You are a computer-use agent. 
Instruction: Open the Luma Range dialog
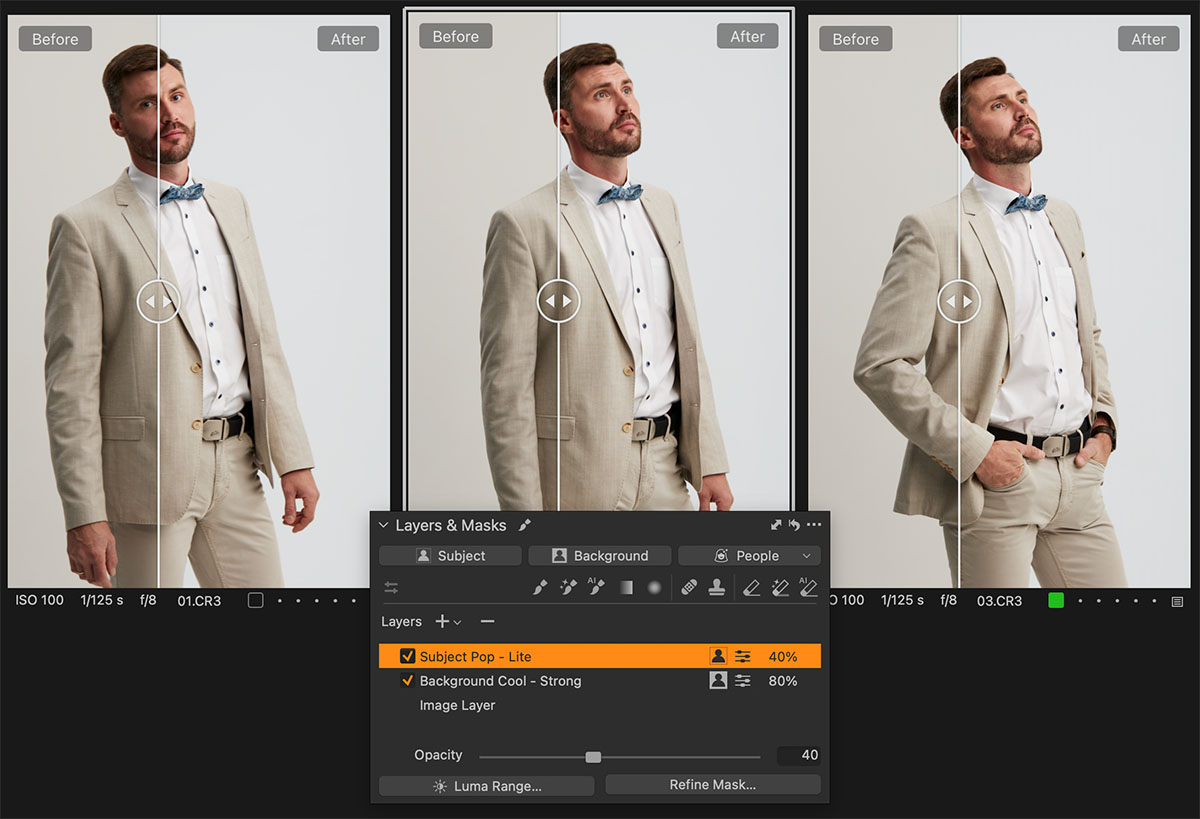click(487, 786)
